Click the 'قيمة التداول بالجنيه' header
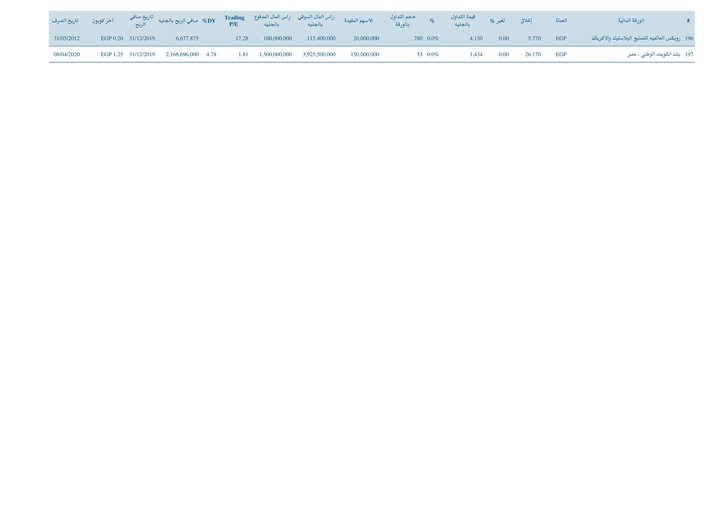The height and width of the screenshot is (509, 720). (463, 21)
